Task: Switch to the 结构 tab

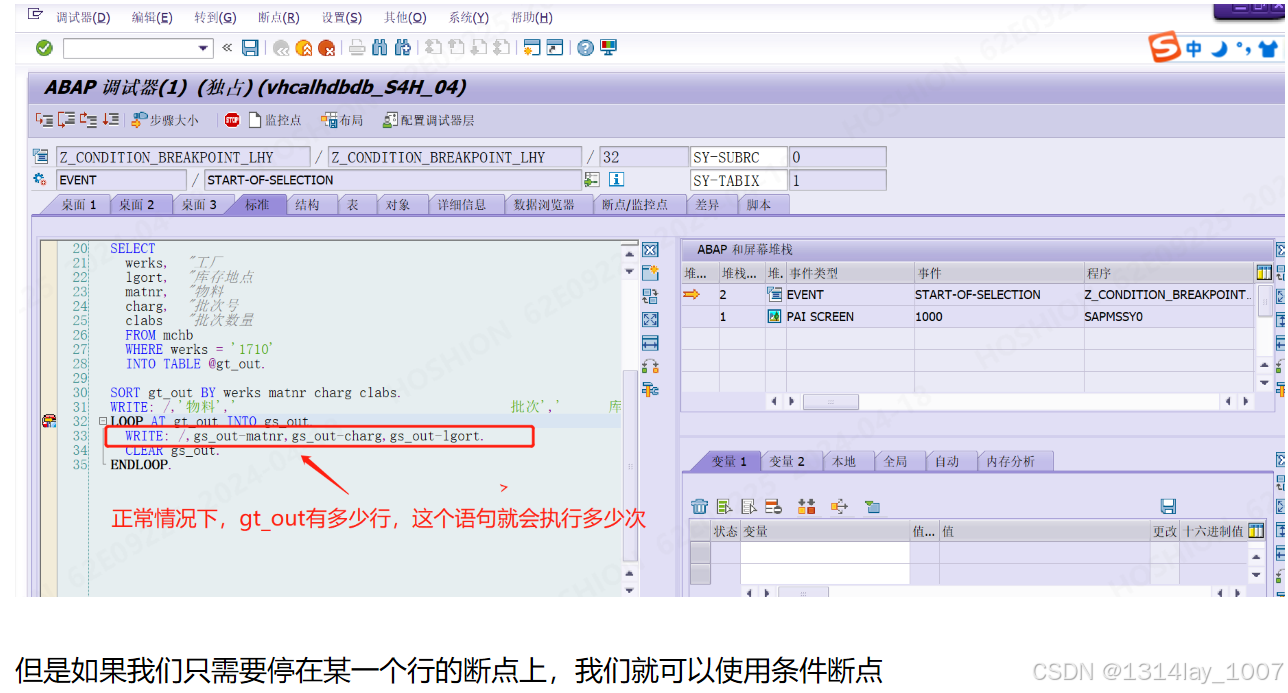Action: (308, 205)
